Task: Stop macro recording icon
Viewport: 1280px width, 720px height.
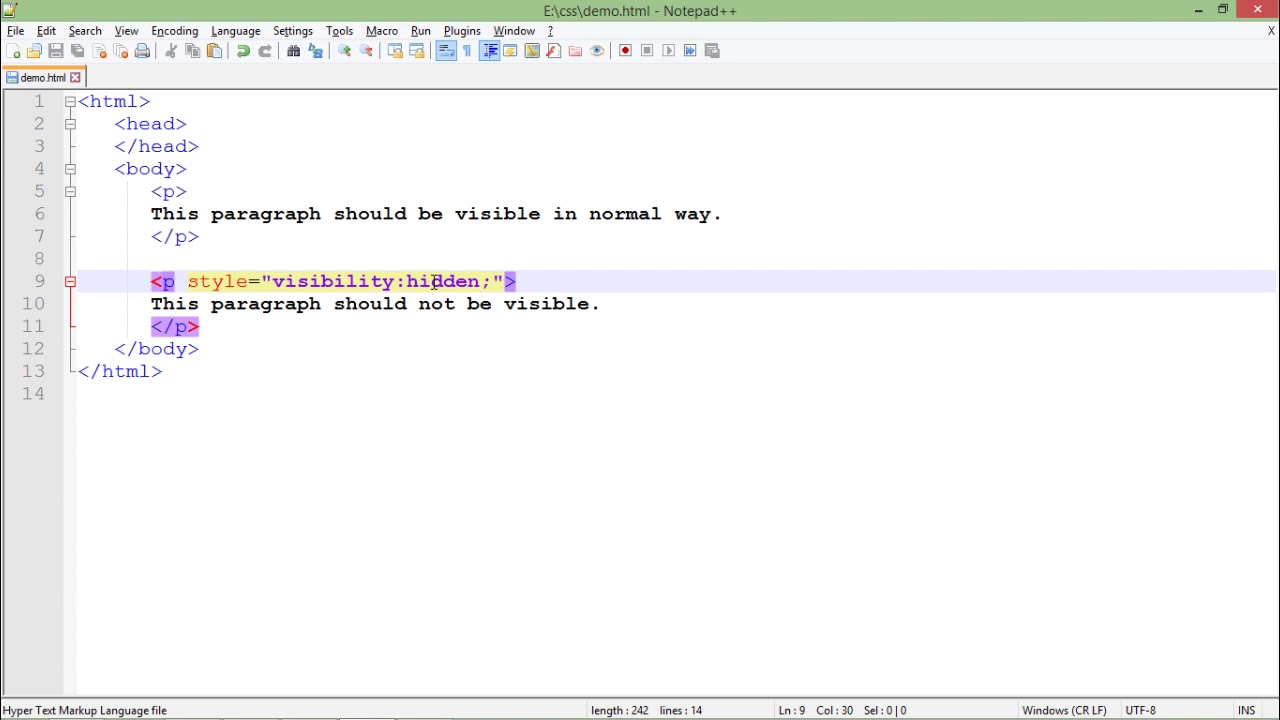Action: pos(647,51)
